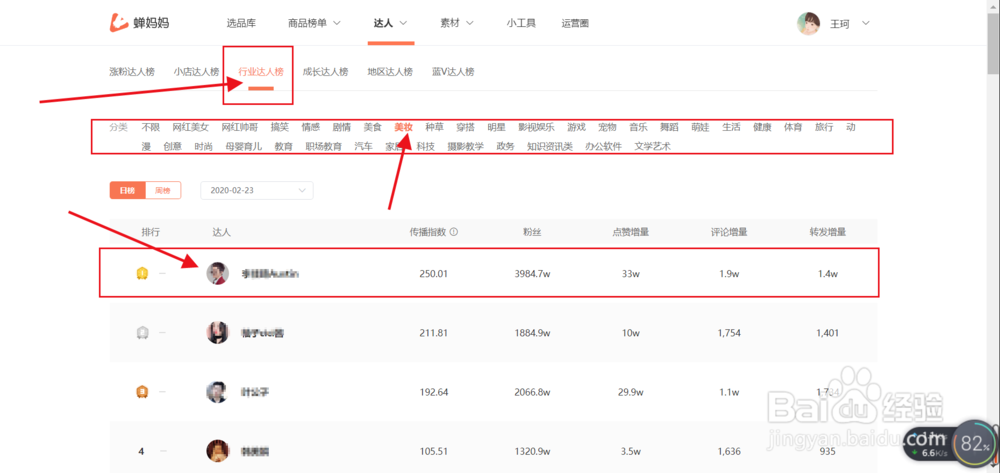Open avatar of the 250.01 index creator

[x=217, y=273]
